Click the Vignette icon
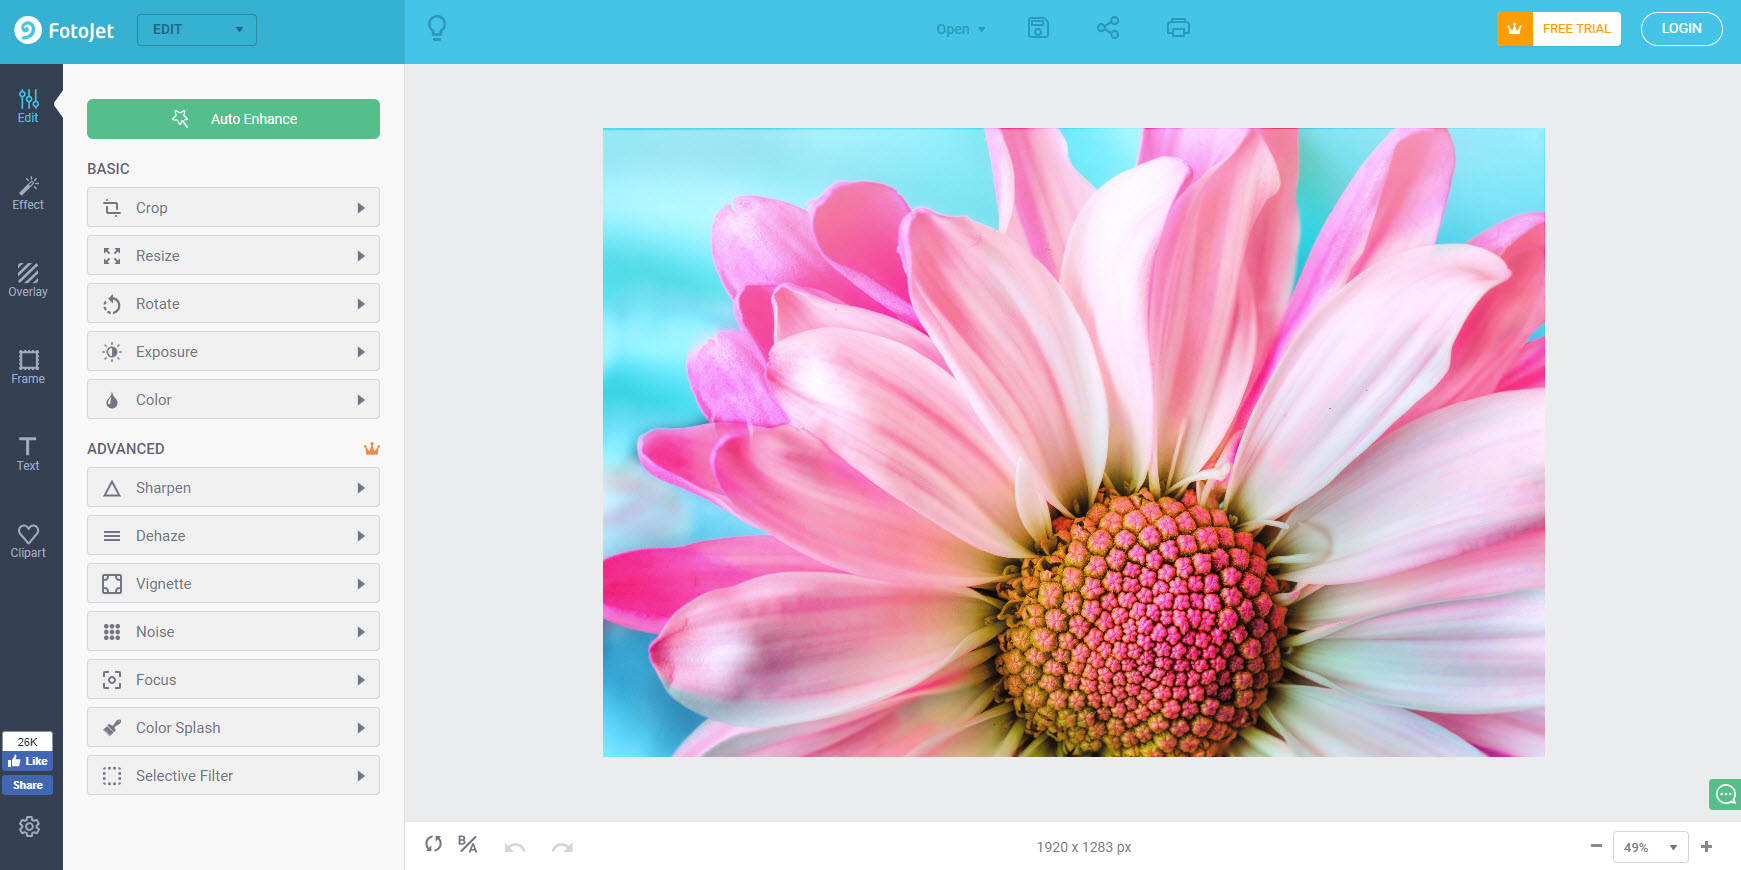Screen dimensions: 1741x870 112,584
